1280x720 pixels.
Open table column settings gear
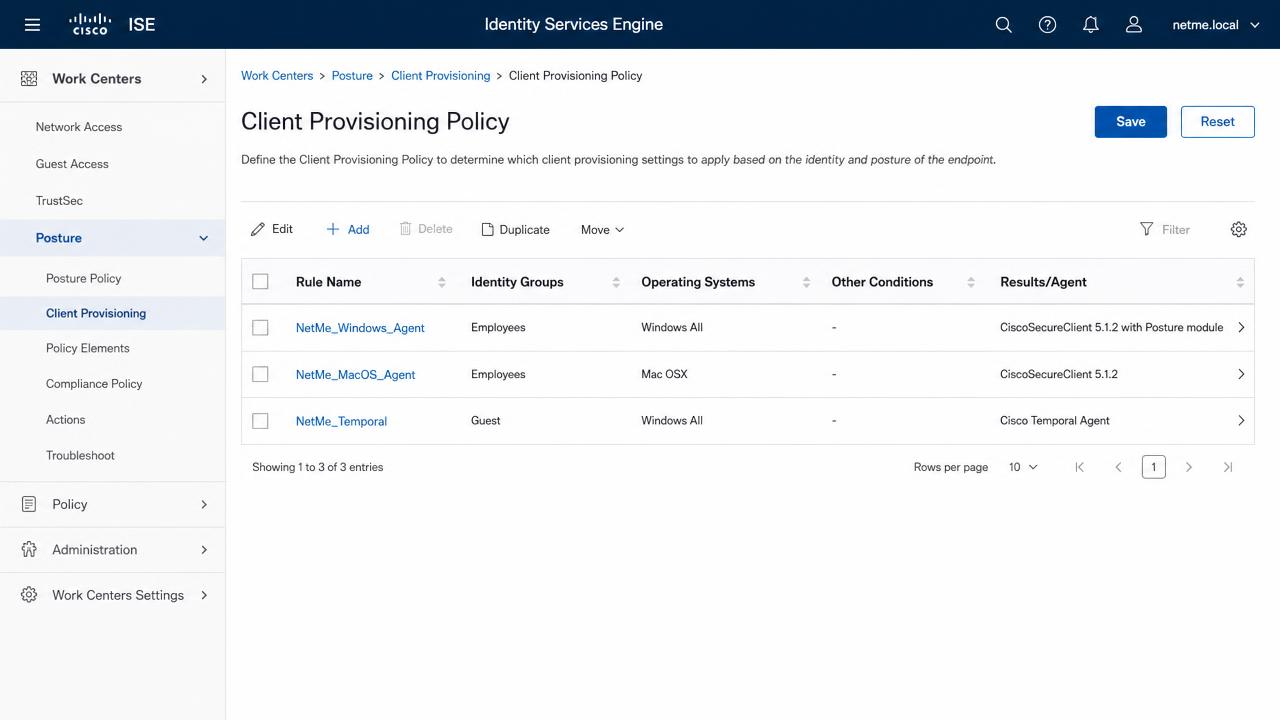1239,229
